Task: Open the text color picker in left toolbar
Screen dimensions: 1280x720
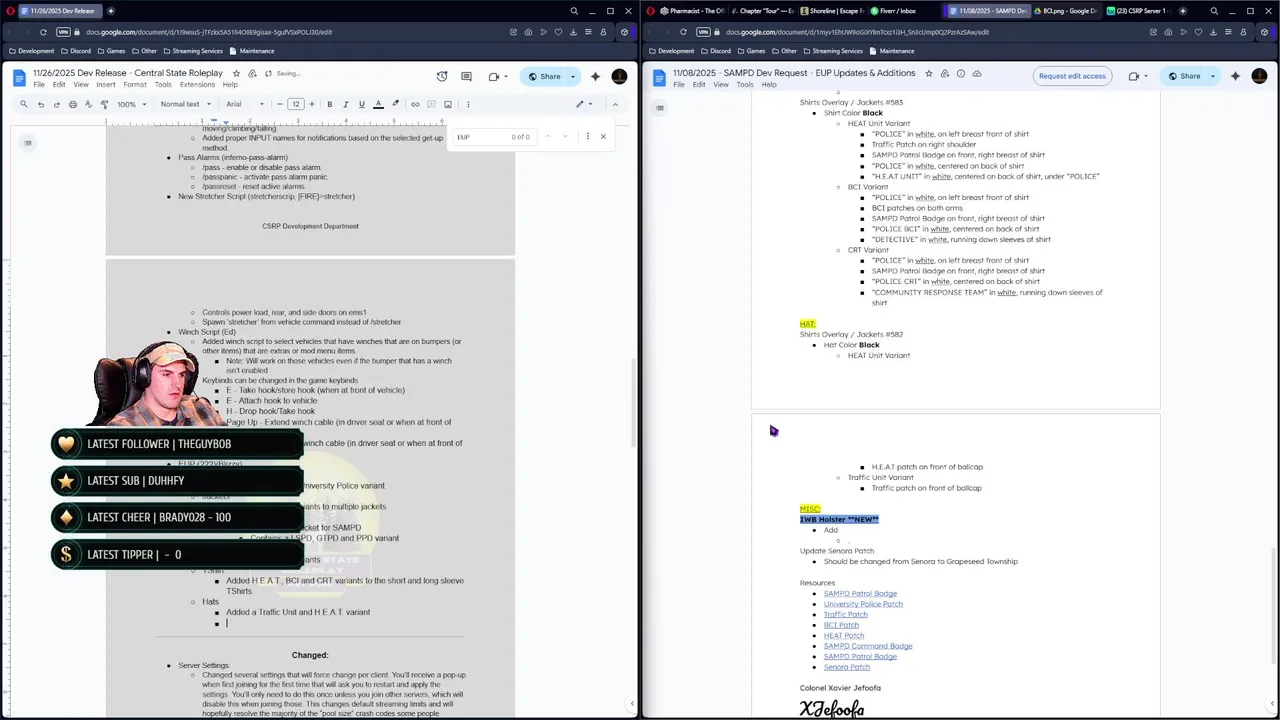Action: point(378,104)
